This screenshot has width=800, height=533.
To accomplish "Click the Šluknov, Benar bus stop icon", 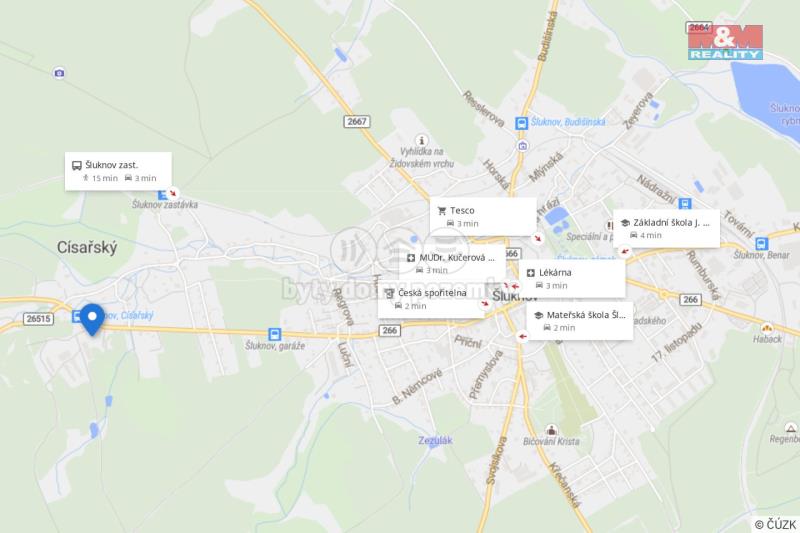I will [x=762, y=243].
